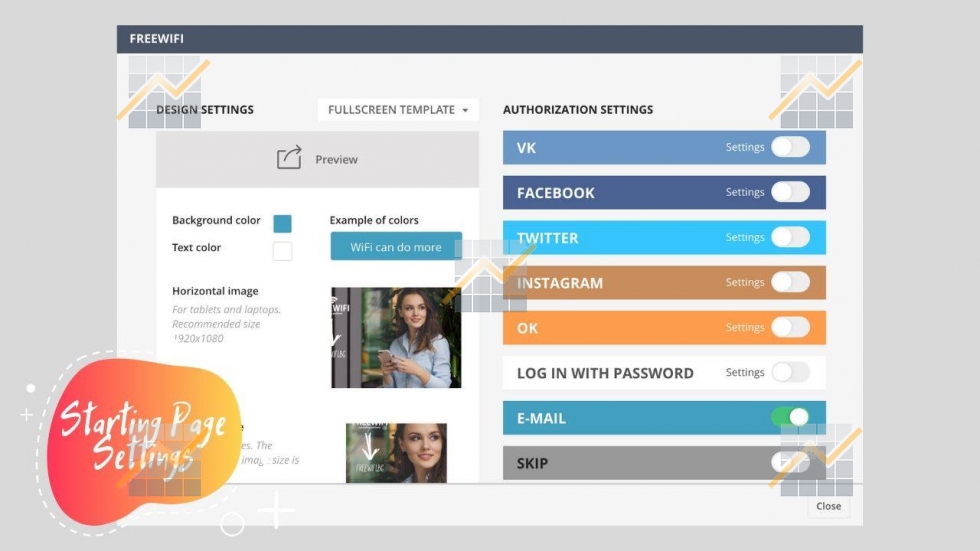Click the Design Settings heading

tap(204, 109)
